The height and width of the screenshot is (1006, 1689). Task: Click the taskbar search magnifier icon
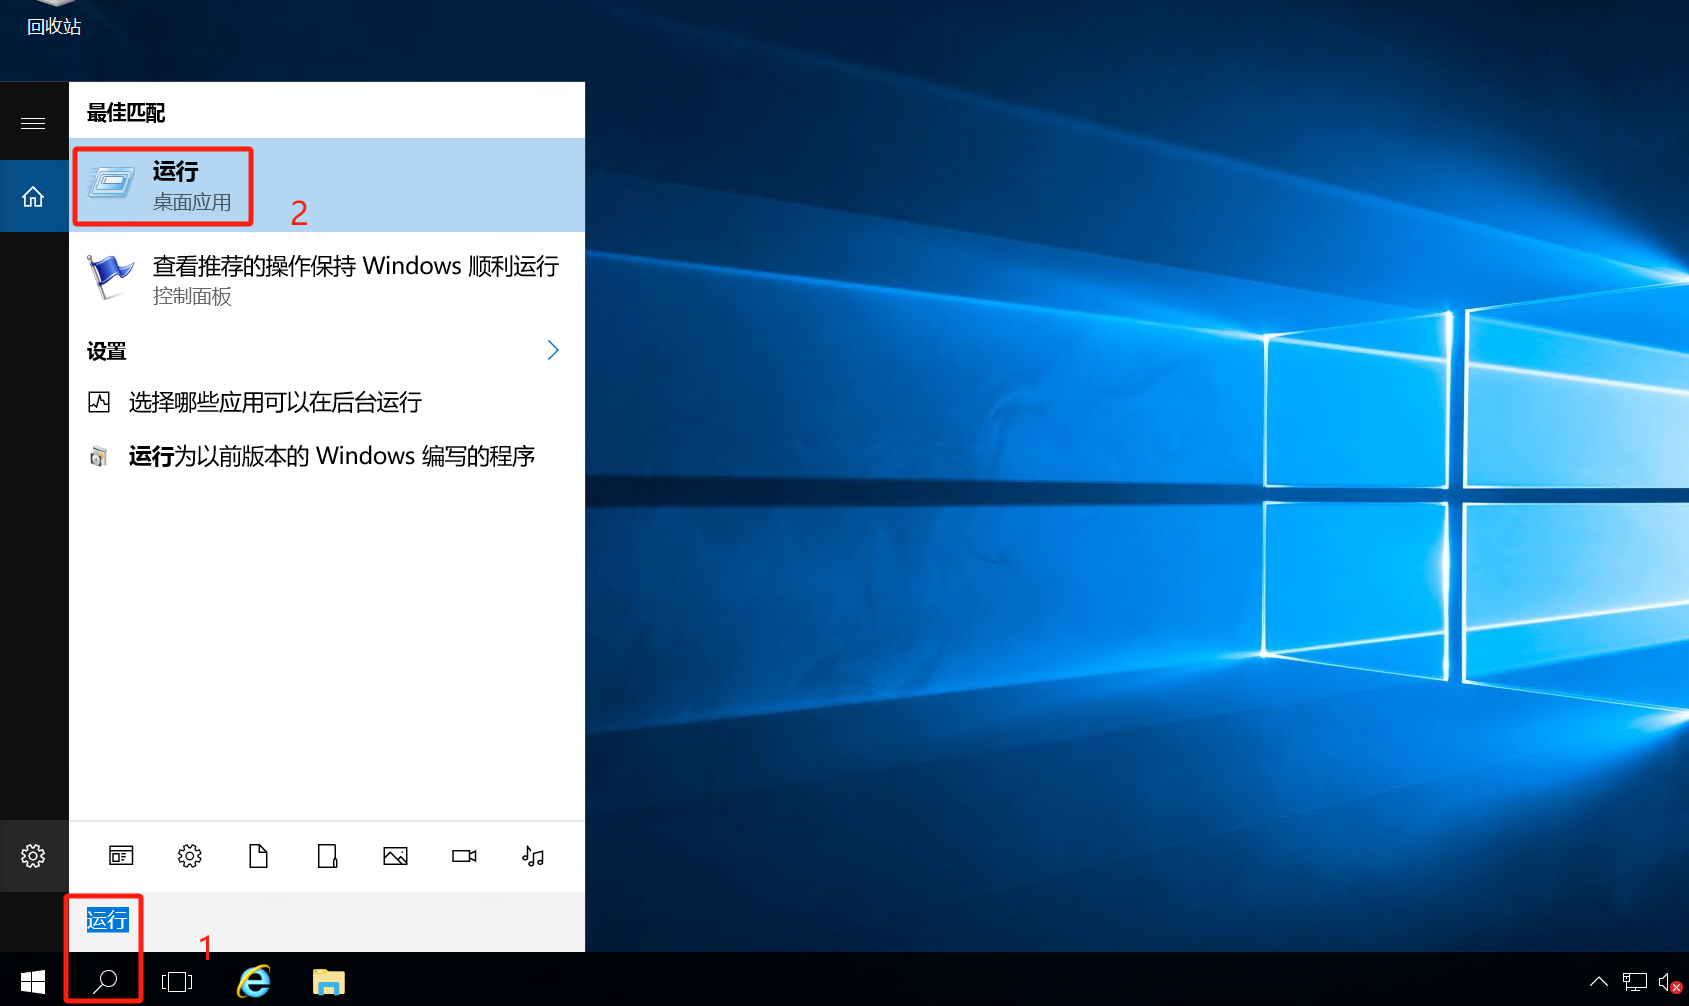[x=105, y=982]
